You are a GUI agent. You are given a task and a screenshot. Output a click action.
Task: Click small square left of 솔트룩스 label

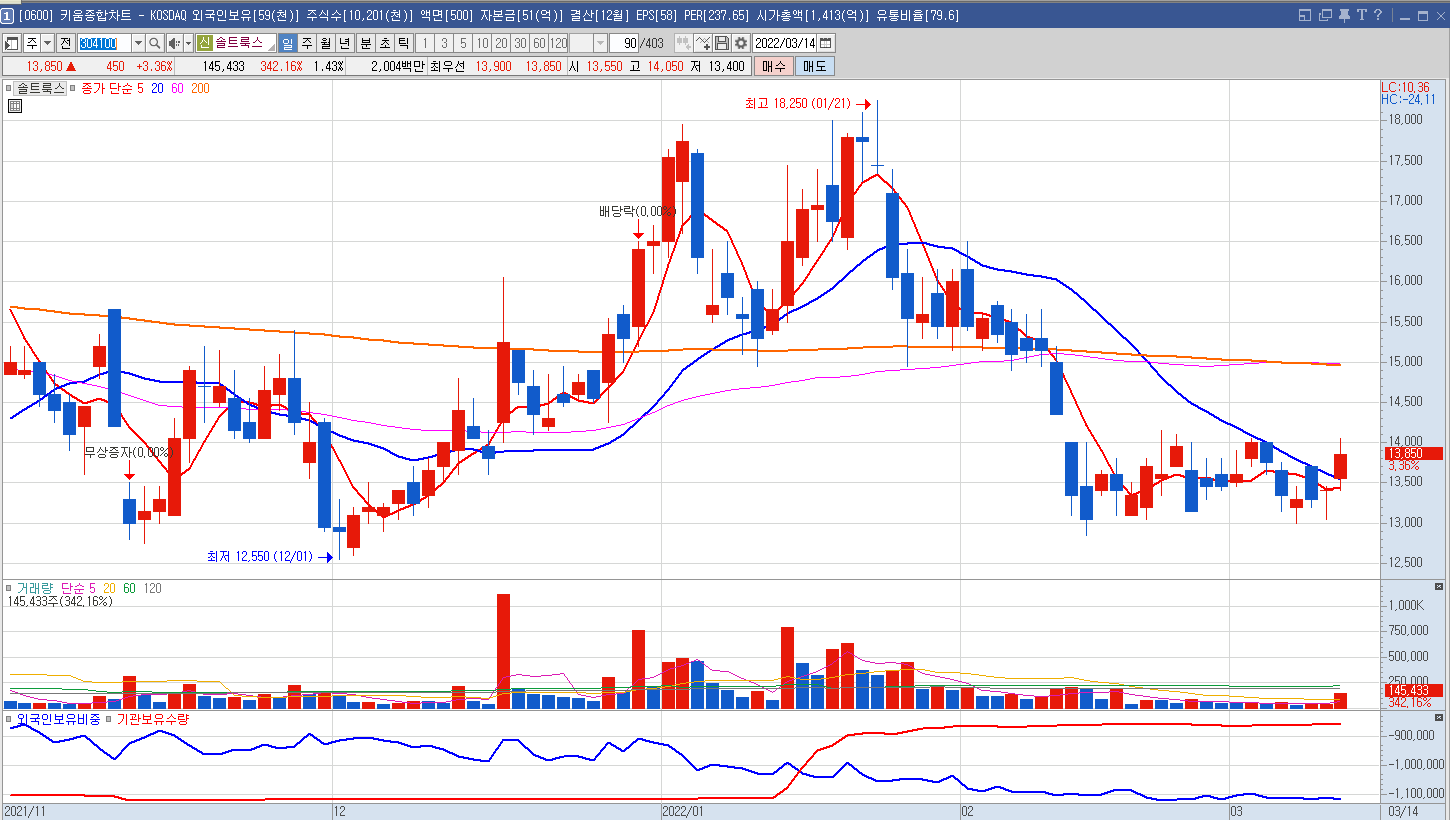click(x=9, y=88)
